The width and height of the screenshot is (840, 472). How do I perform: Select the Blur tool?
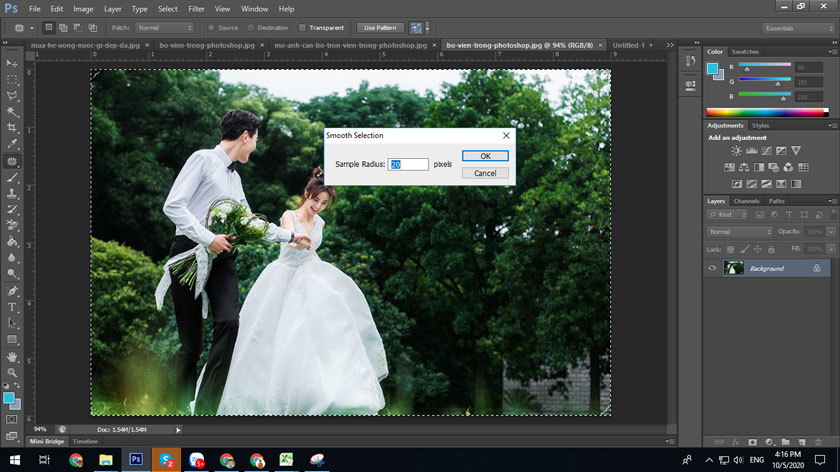12,258
